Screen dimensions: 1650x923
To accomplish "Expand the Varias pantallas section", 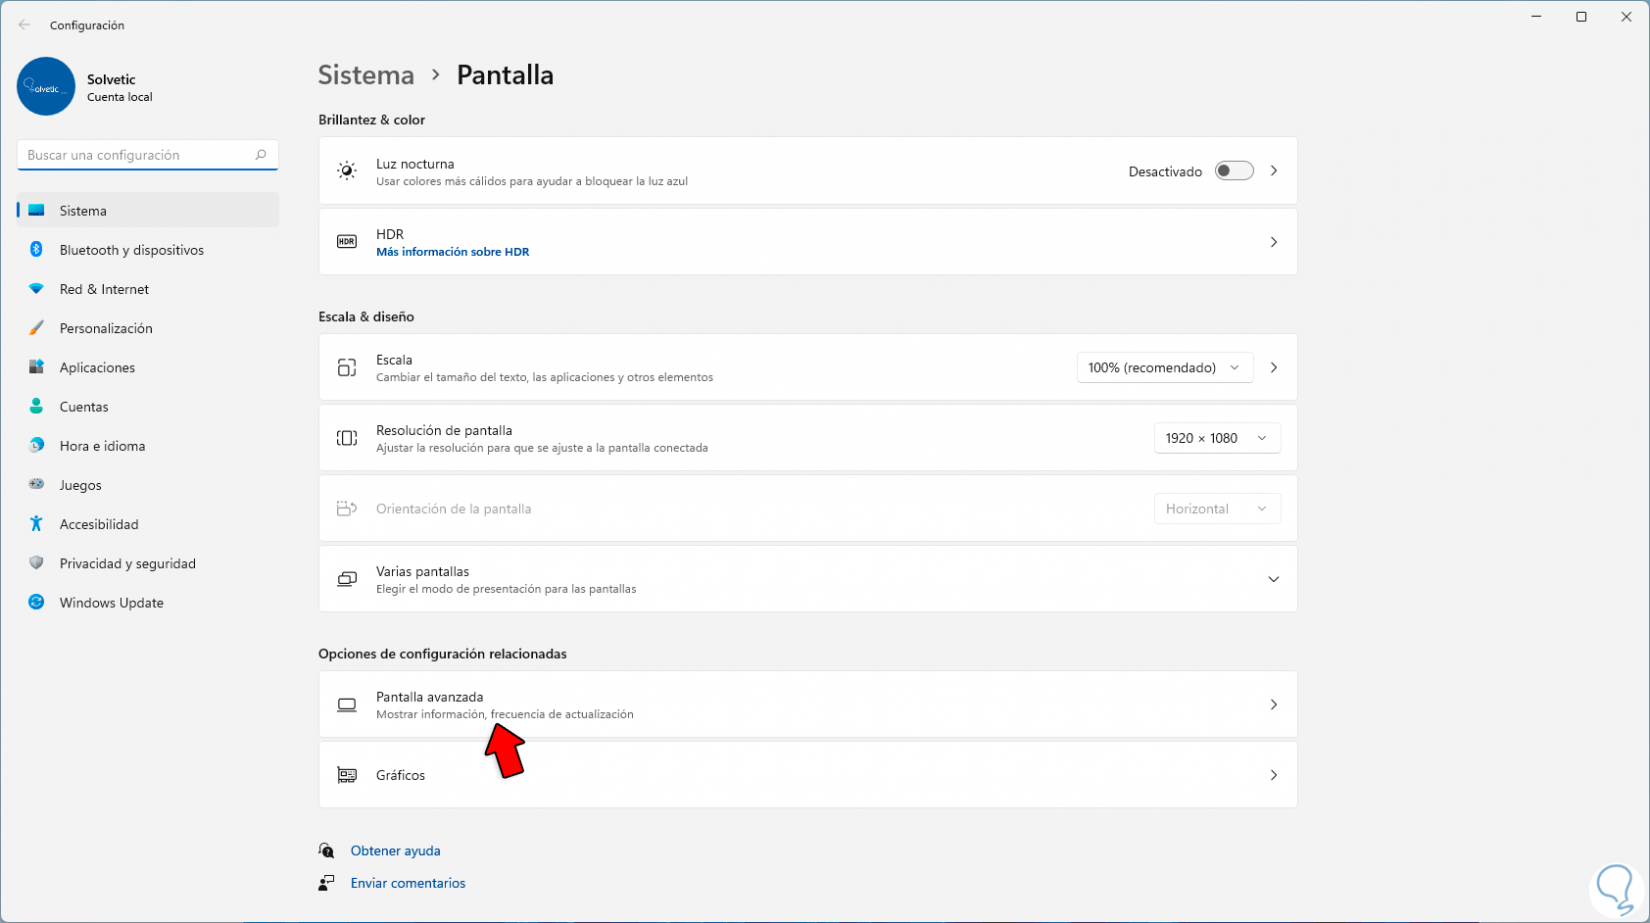I will pos(1273,579).
